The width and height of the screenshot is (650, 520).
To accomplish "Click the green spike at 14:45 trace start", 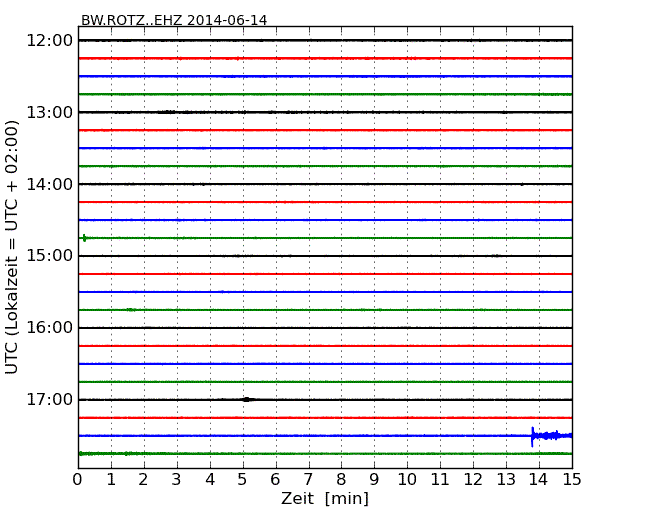I will tap(85, 238).
